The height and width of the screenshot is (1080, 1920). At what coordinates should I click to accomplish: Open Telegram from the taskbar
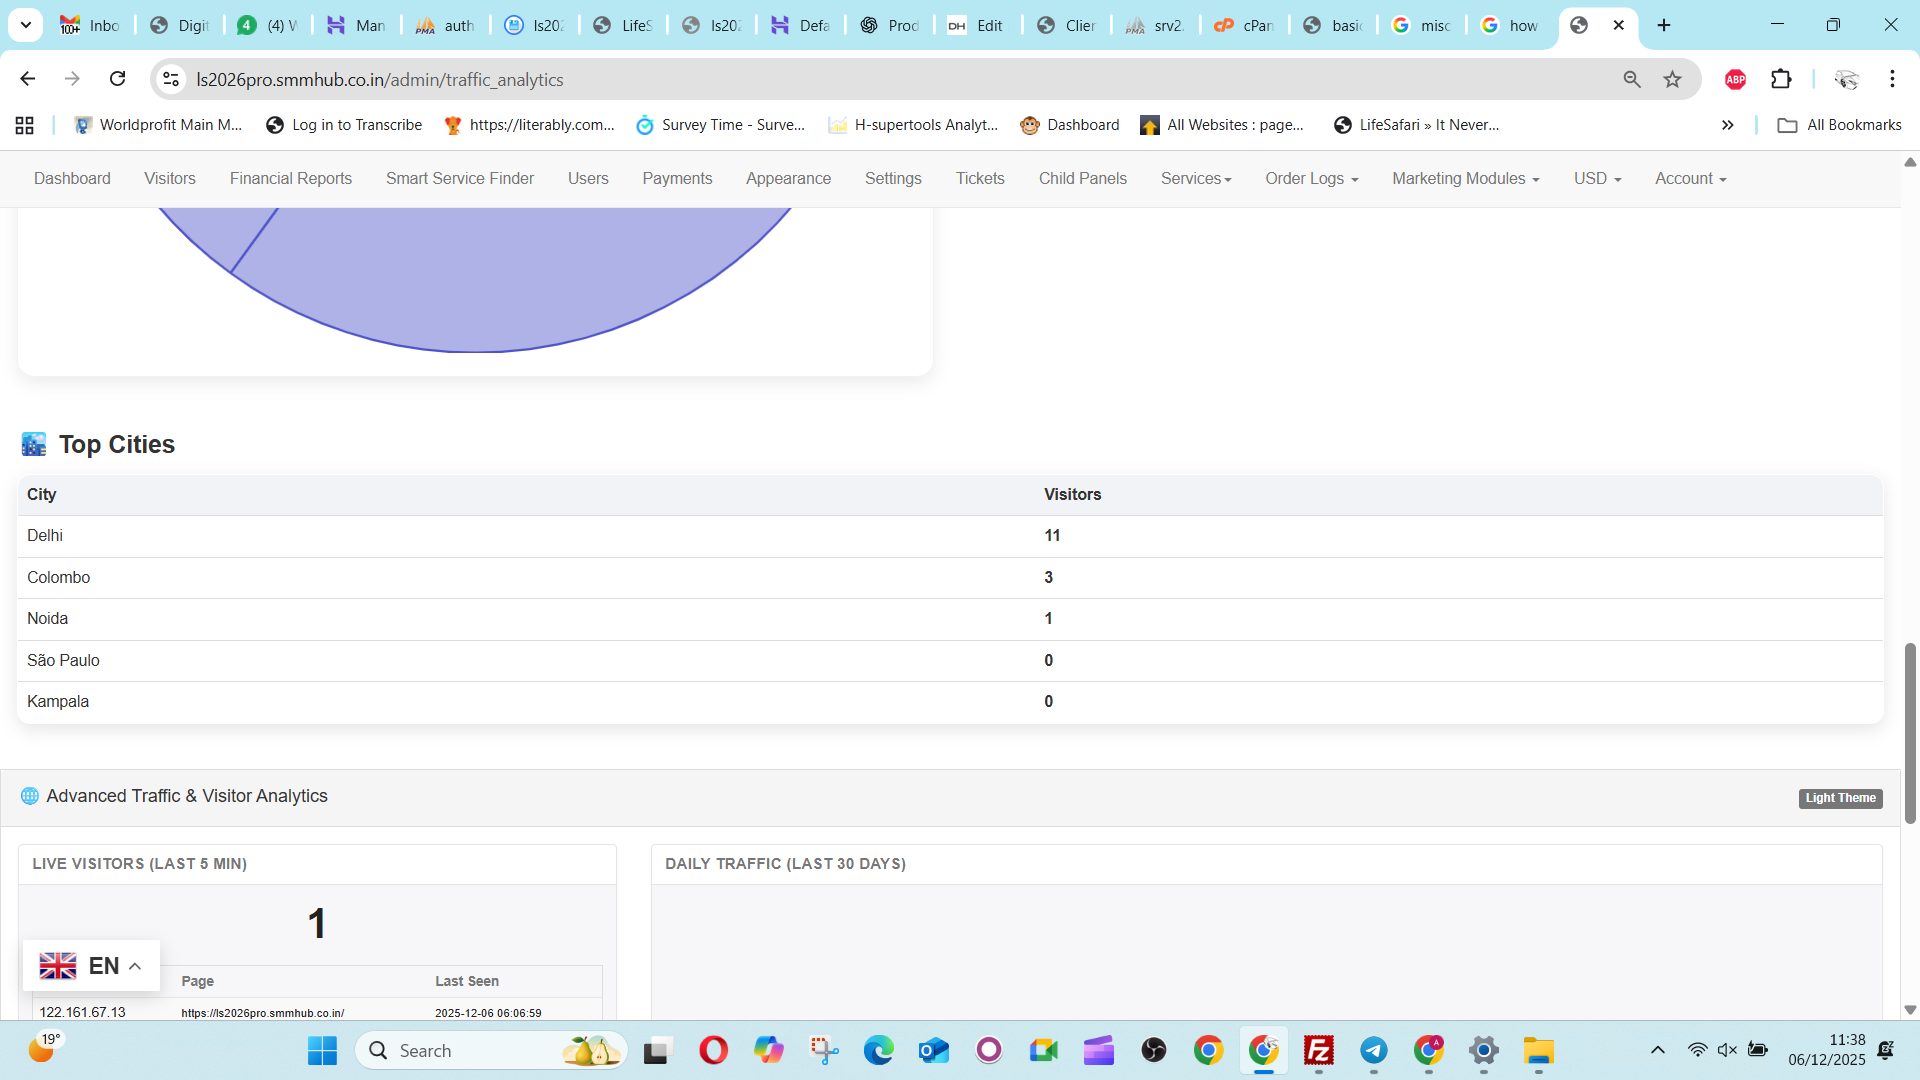point(1374,1050)
